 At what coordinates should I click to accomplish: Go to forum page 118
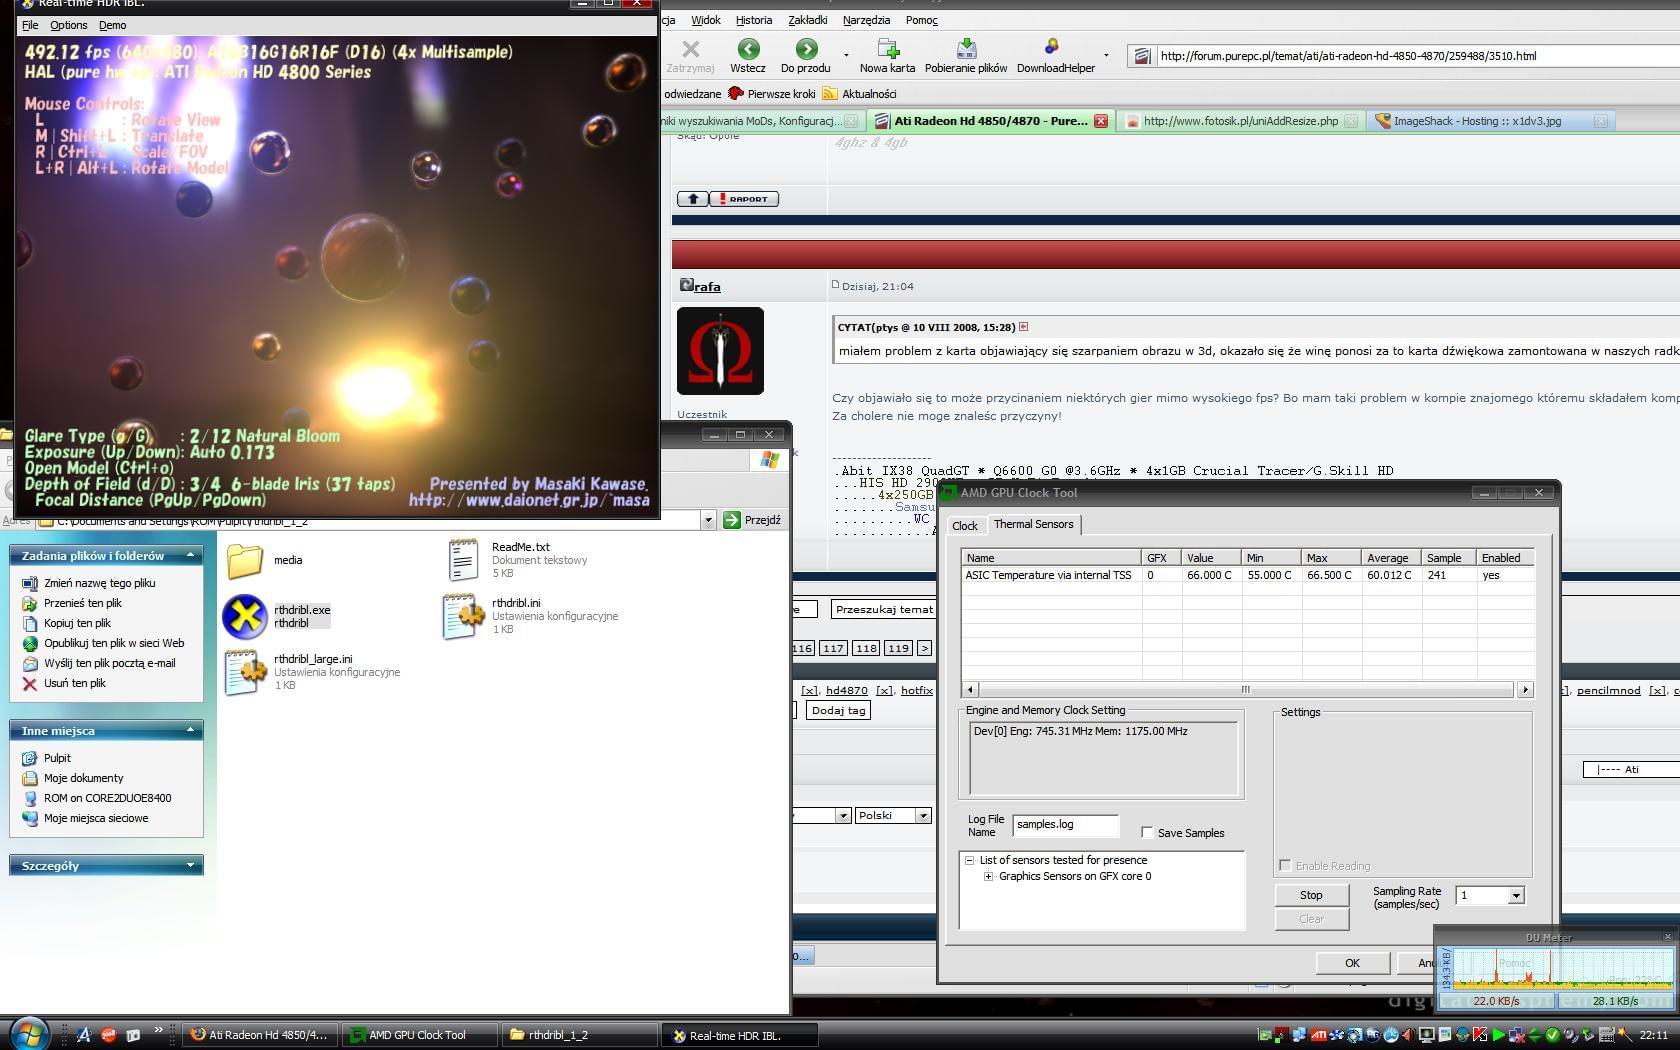tap(866, 648)
